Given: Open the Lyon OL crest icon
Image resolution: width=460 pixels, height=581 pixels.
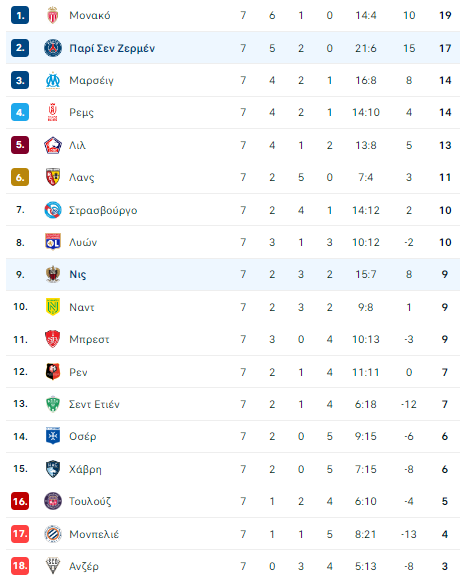Looking at the screenshot, I should pyautogui.click(x=53, y=242).
